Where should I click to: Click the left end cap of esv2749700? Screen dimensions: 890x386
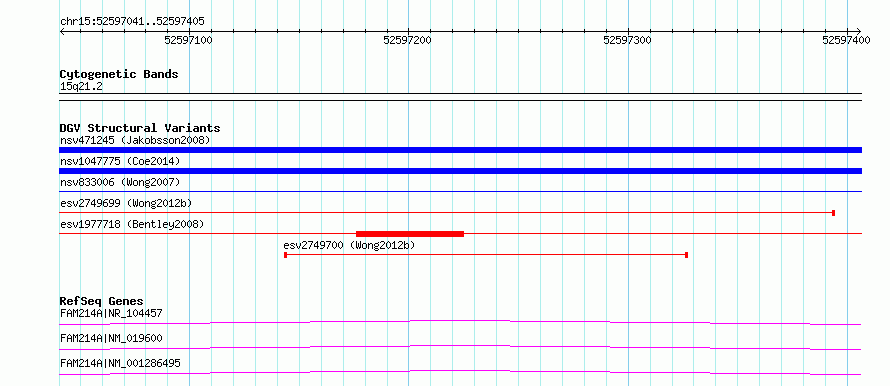click(x=286, y=255)
